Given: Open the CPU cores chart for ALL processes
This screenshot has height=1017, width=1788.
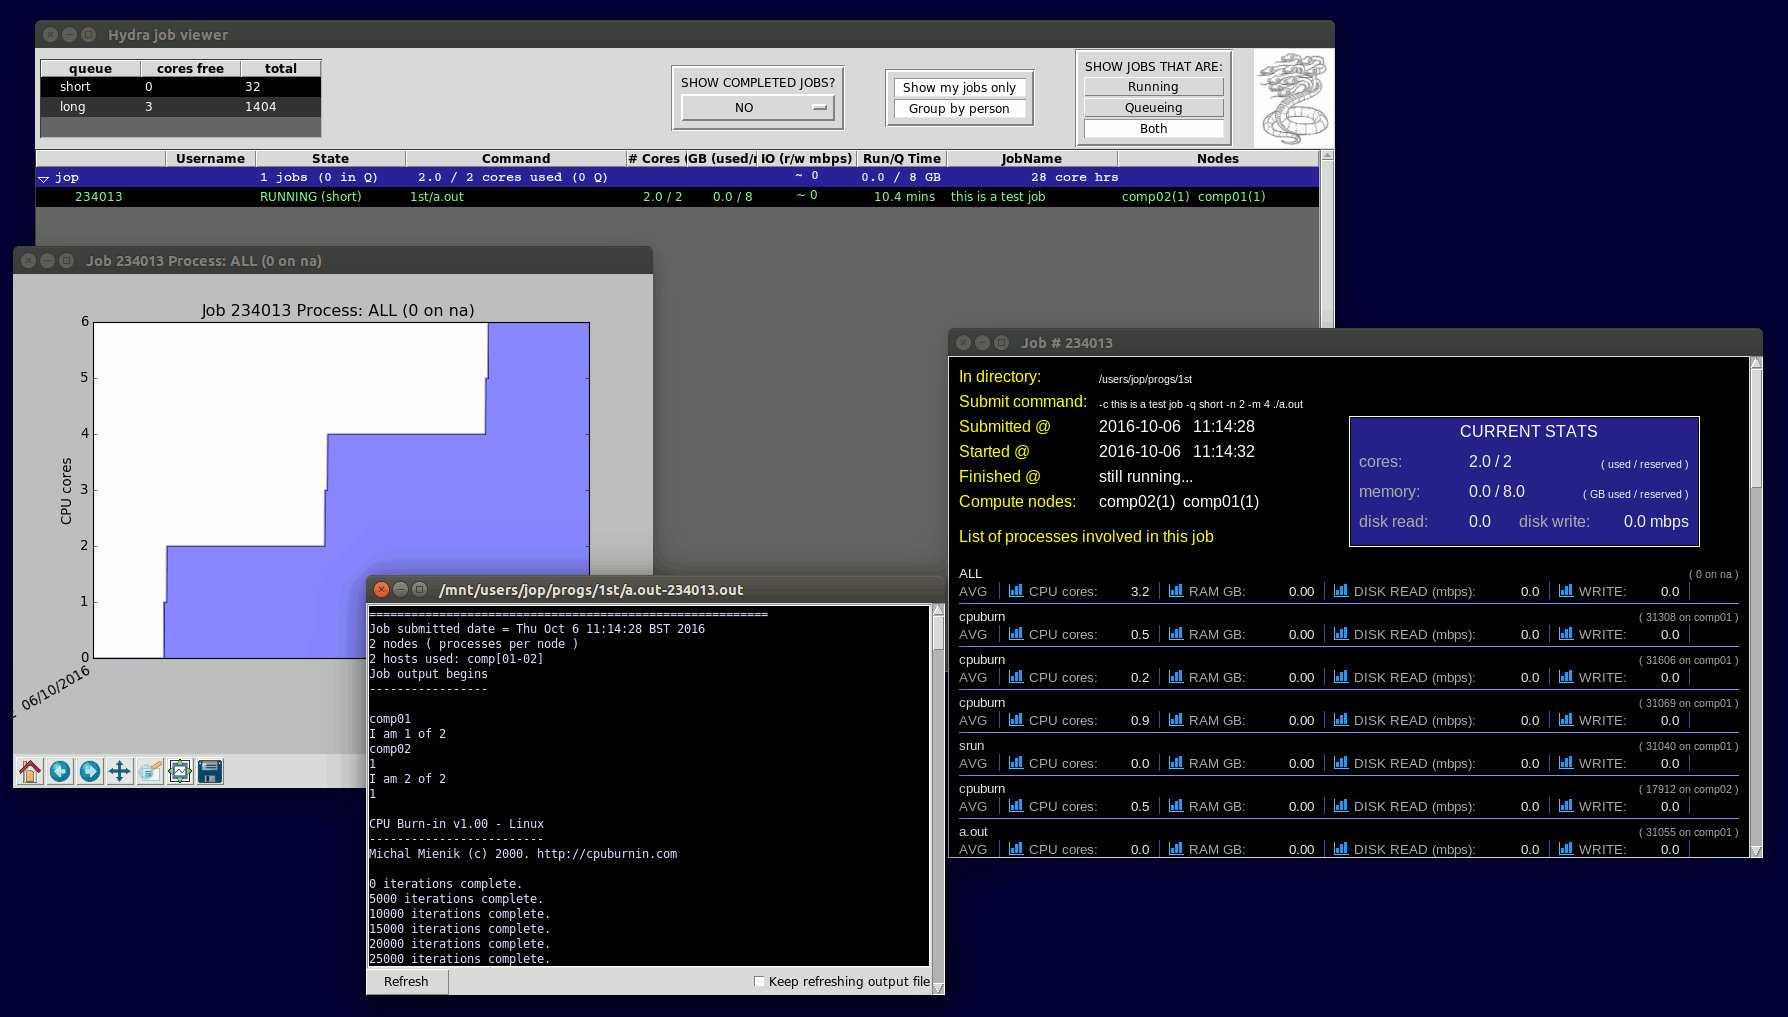Looking at the screenshot, I should [x=1016, y=591].
